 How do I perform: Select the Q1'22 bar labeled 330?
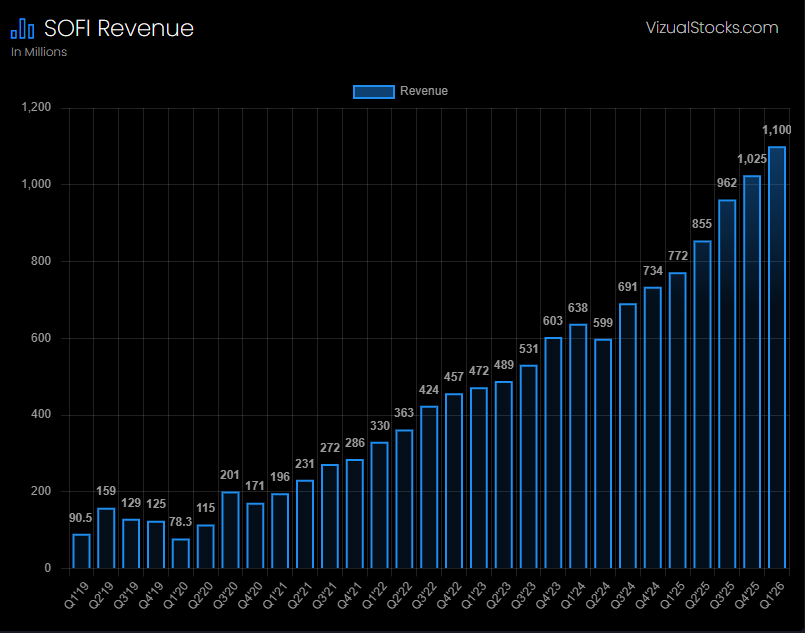(379, 506)
